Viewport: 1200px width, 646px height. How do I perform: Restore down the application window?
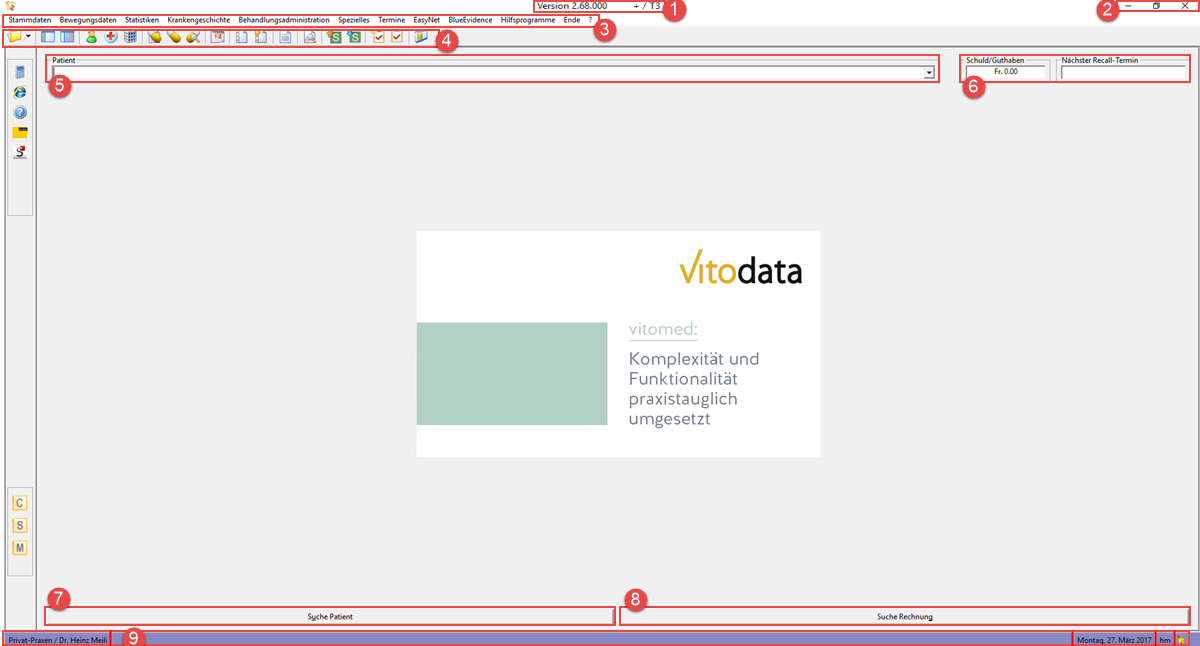pos(1156,6)
